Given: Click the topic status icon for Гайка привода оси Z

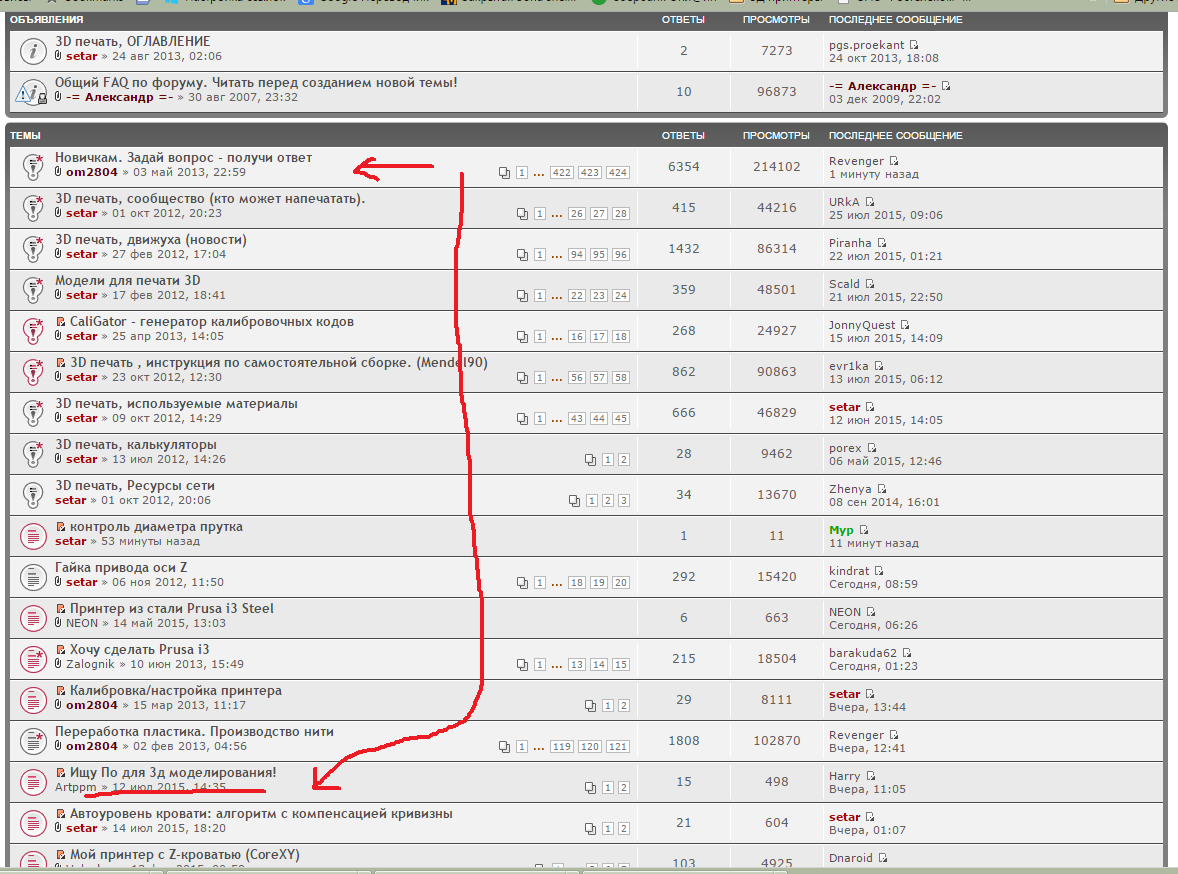Looking at the screenshot, I should pos(32,577).
